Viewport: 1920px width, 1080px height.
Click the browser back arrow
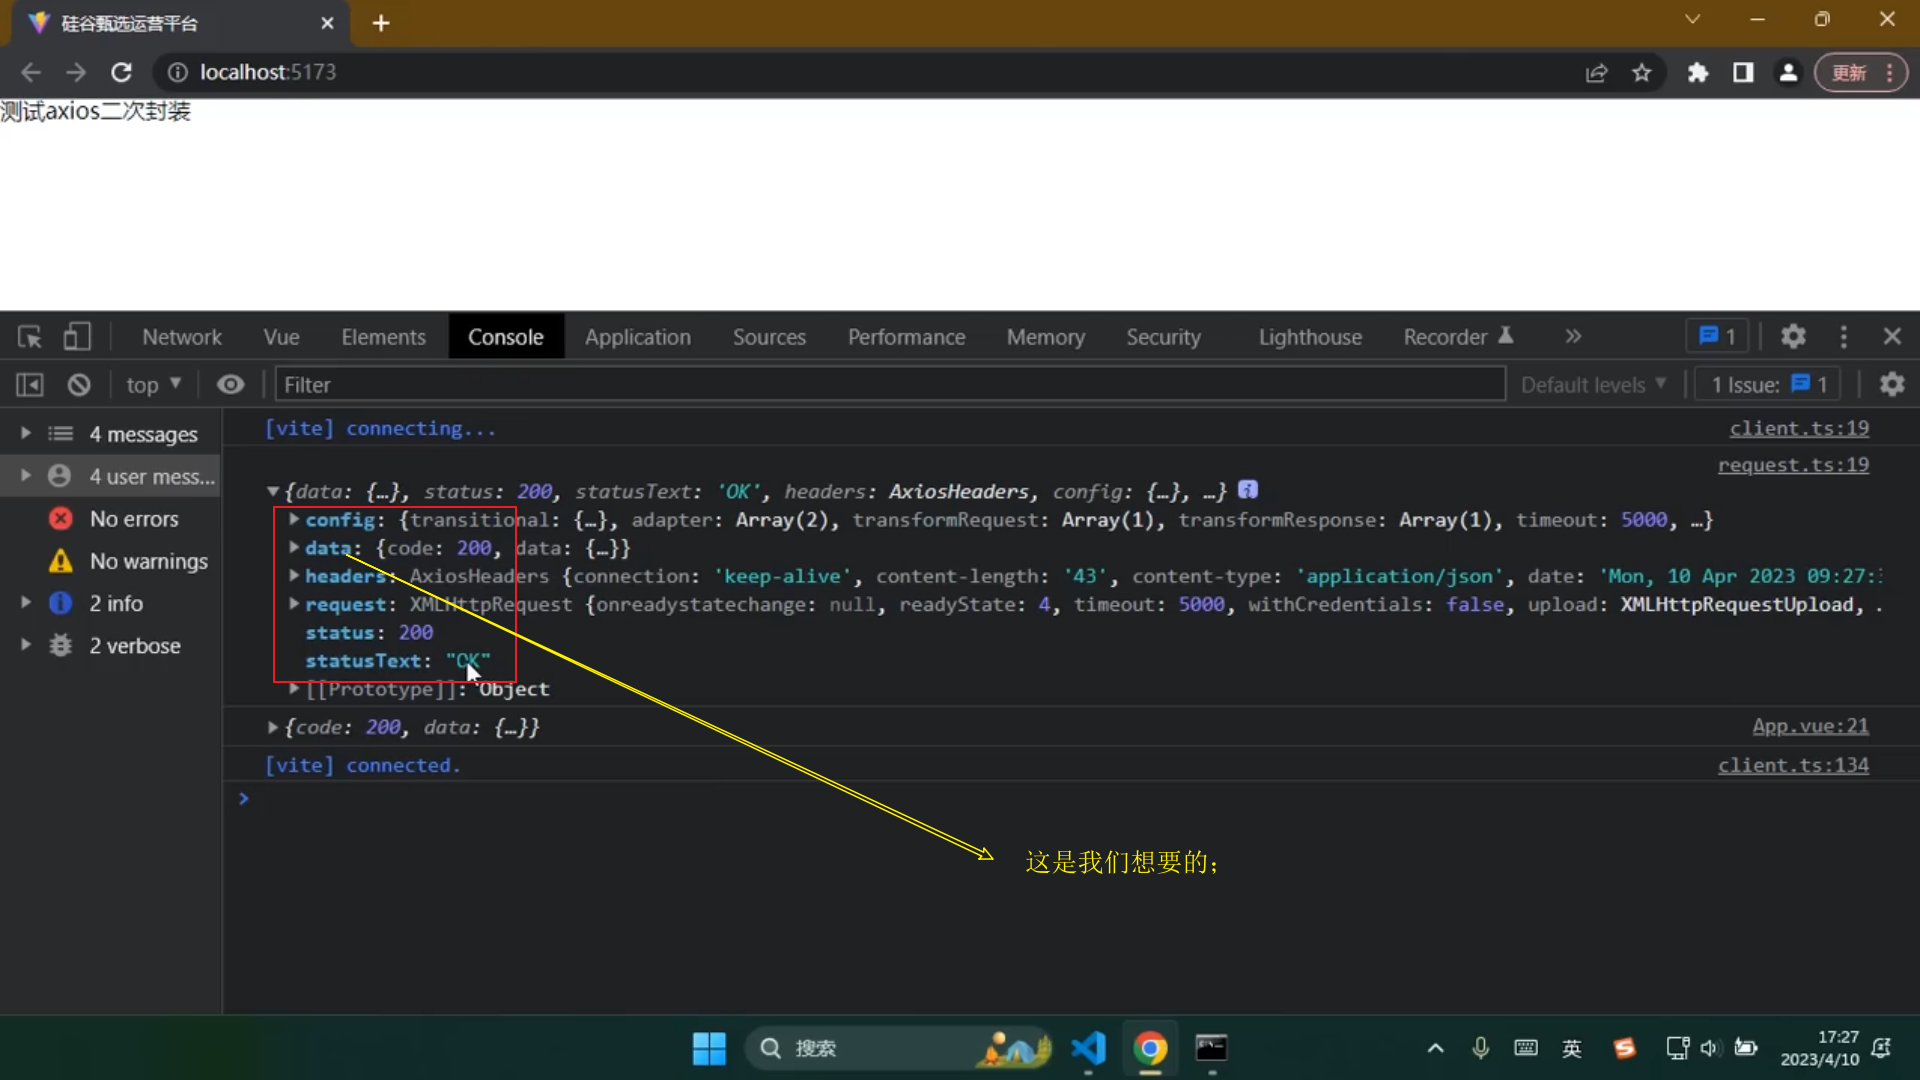click(31, 72)
